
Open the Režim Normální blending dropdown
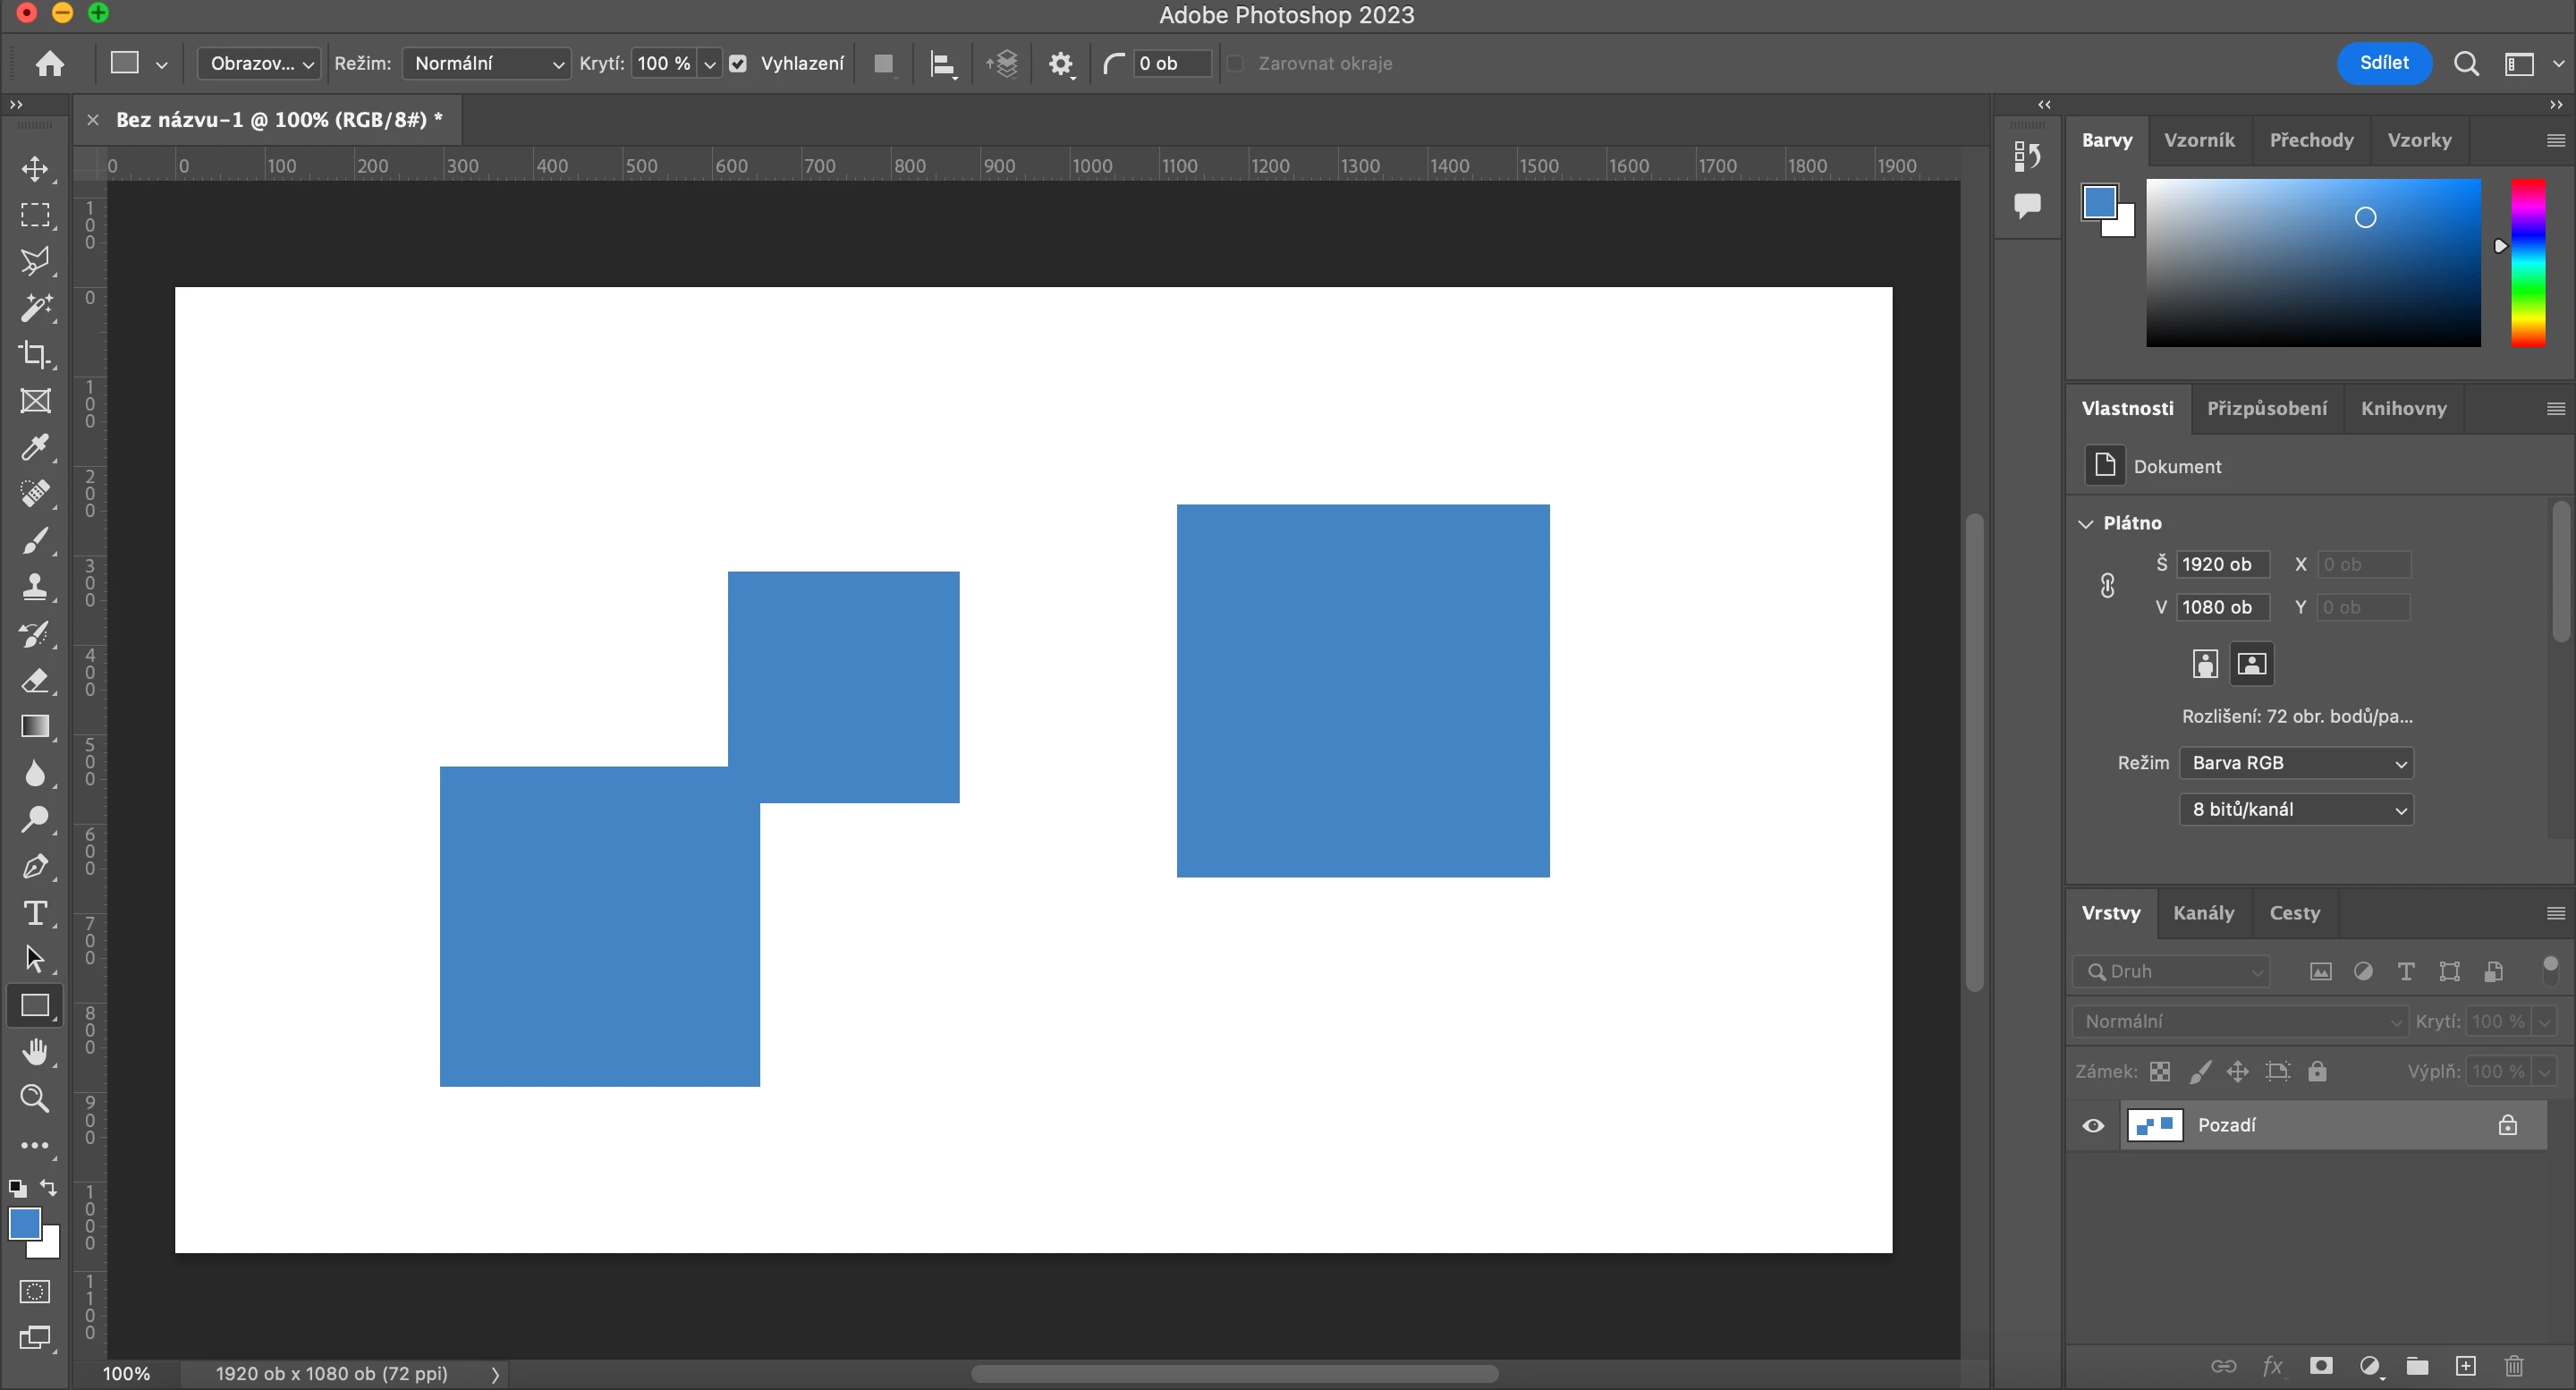pos(486,64)
